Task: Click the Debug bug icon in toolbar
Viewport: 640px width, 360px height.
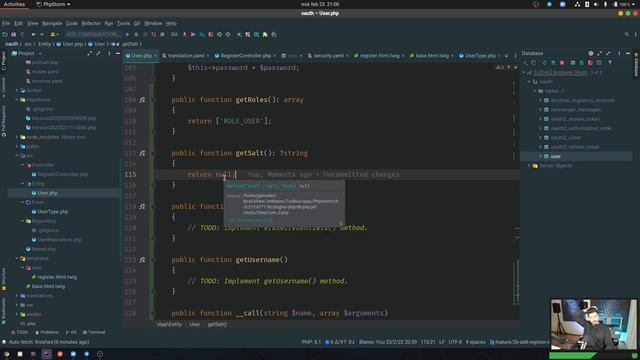Action: (136, 34)
